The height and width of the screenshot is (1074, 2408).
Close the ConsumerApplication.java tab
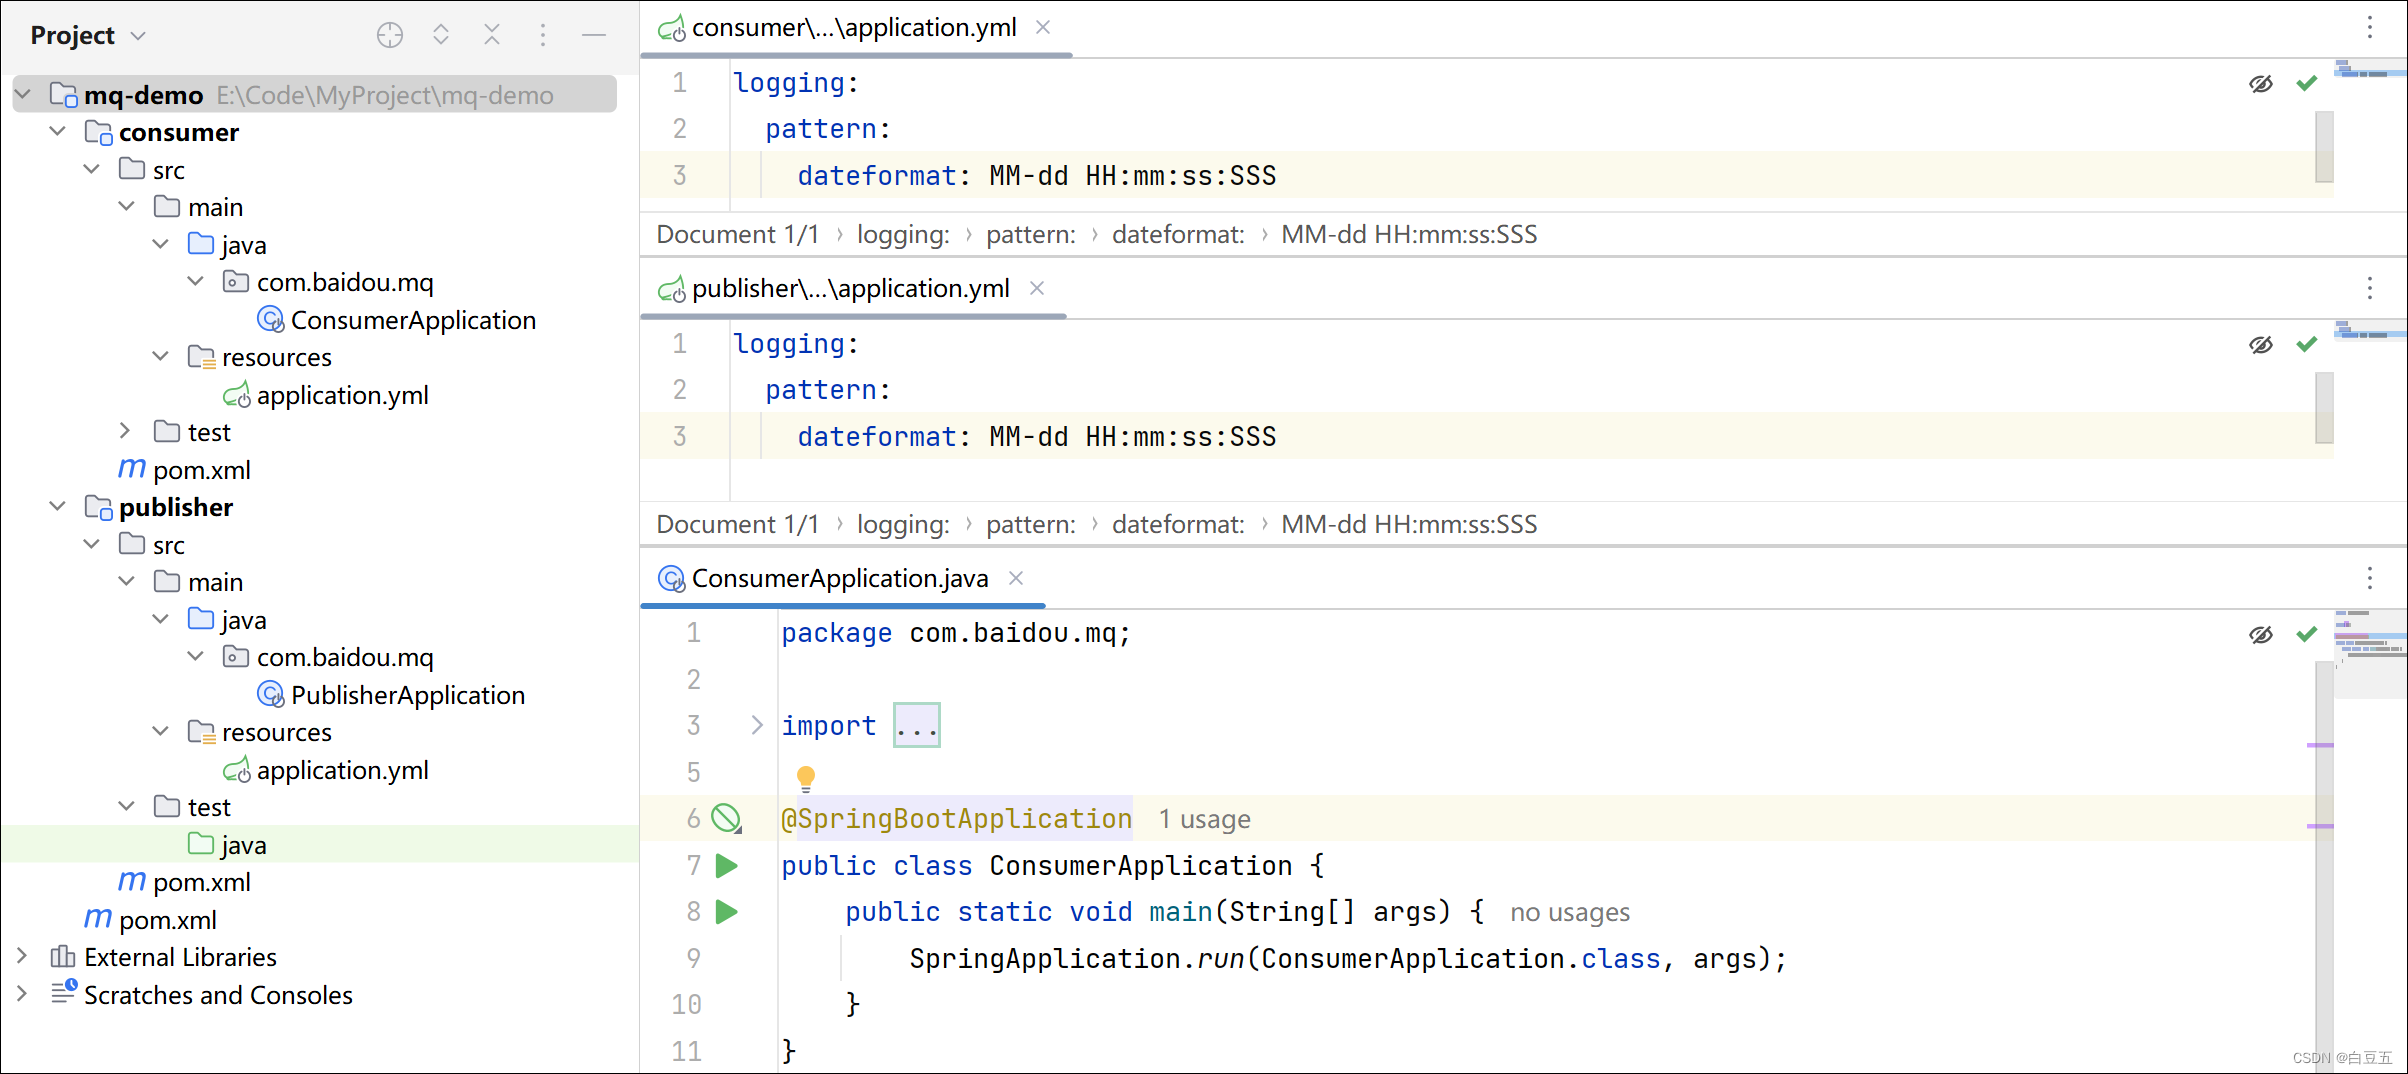coord(1016,578)
